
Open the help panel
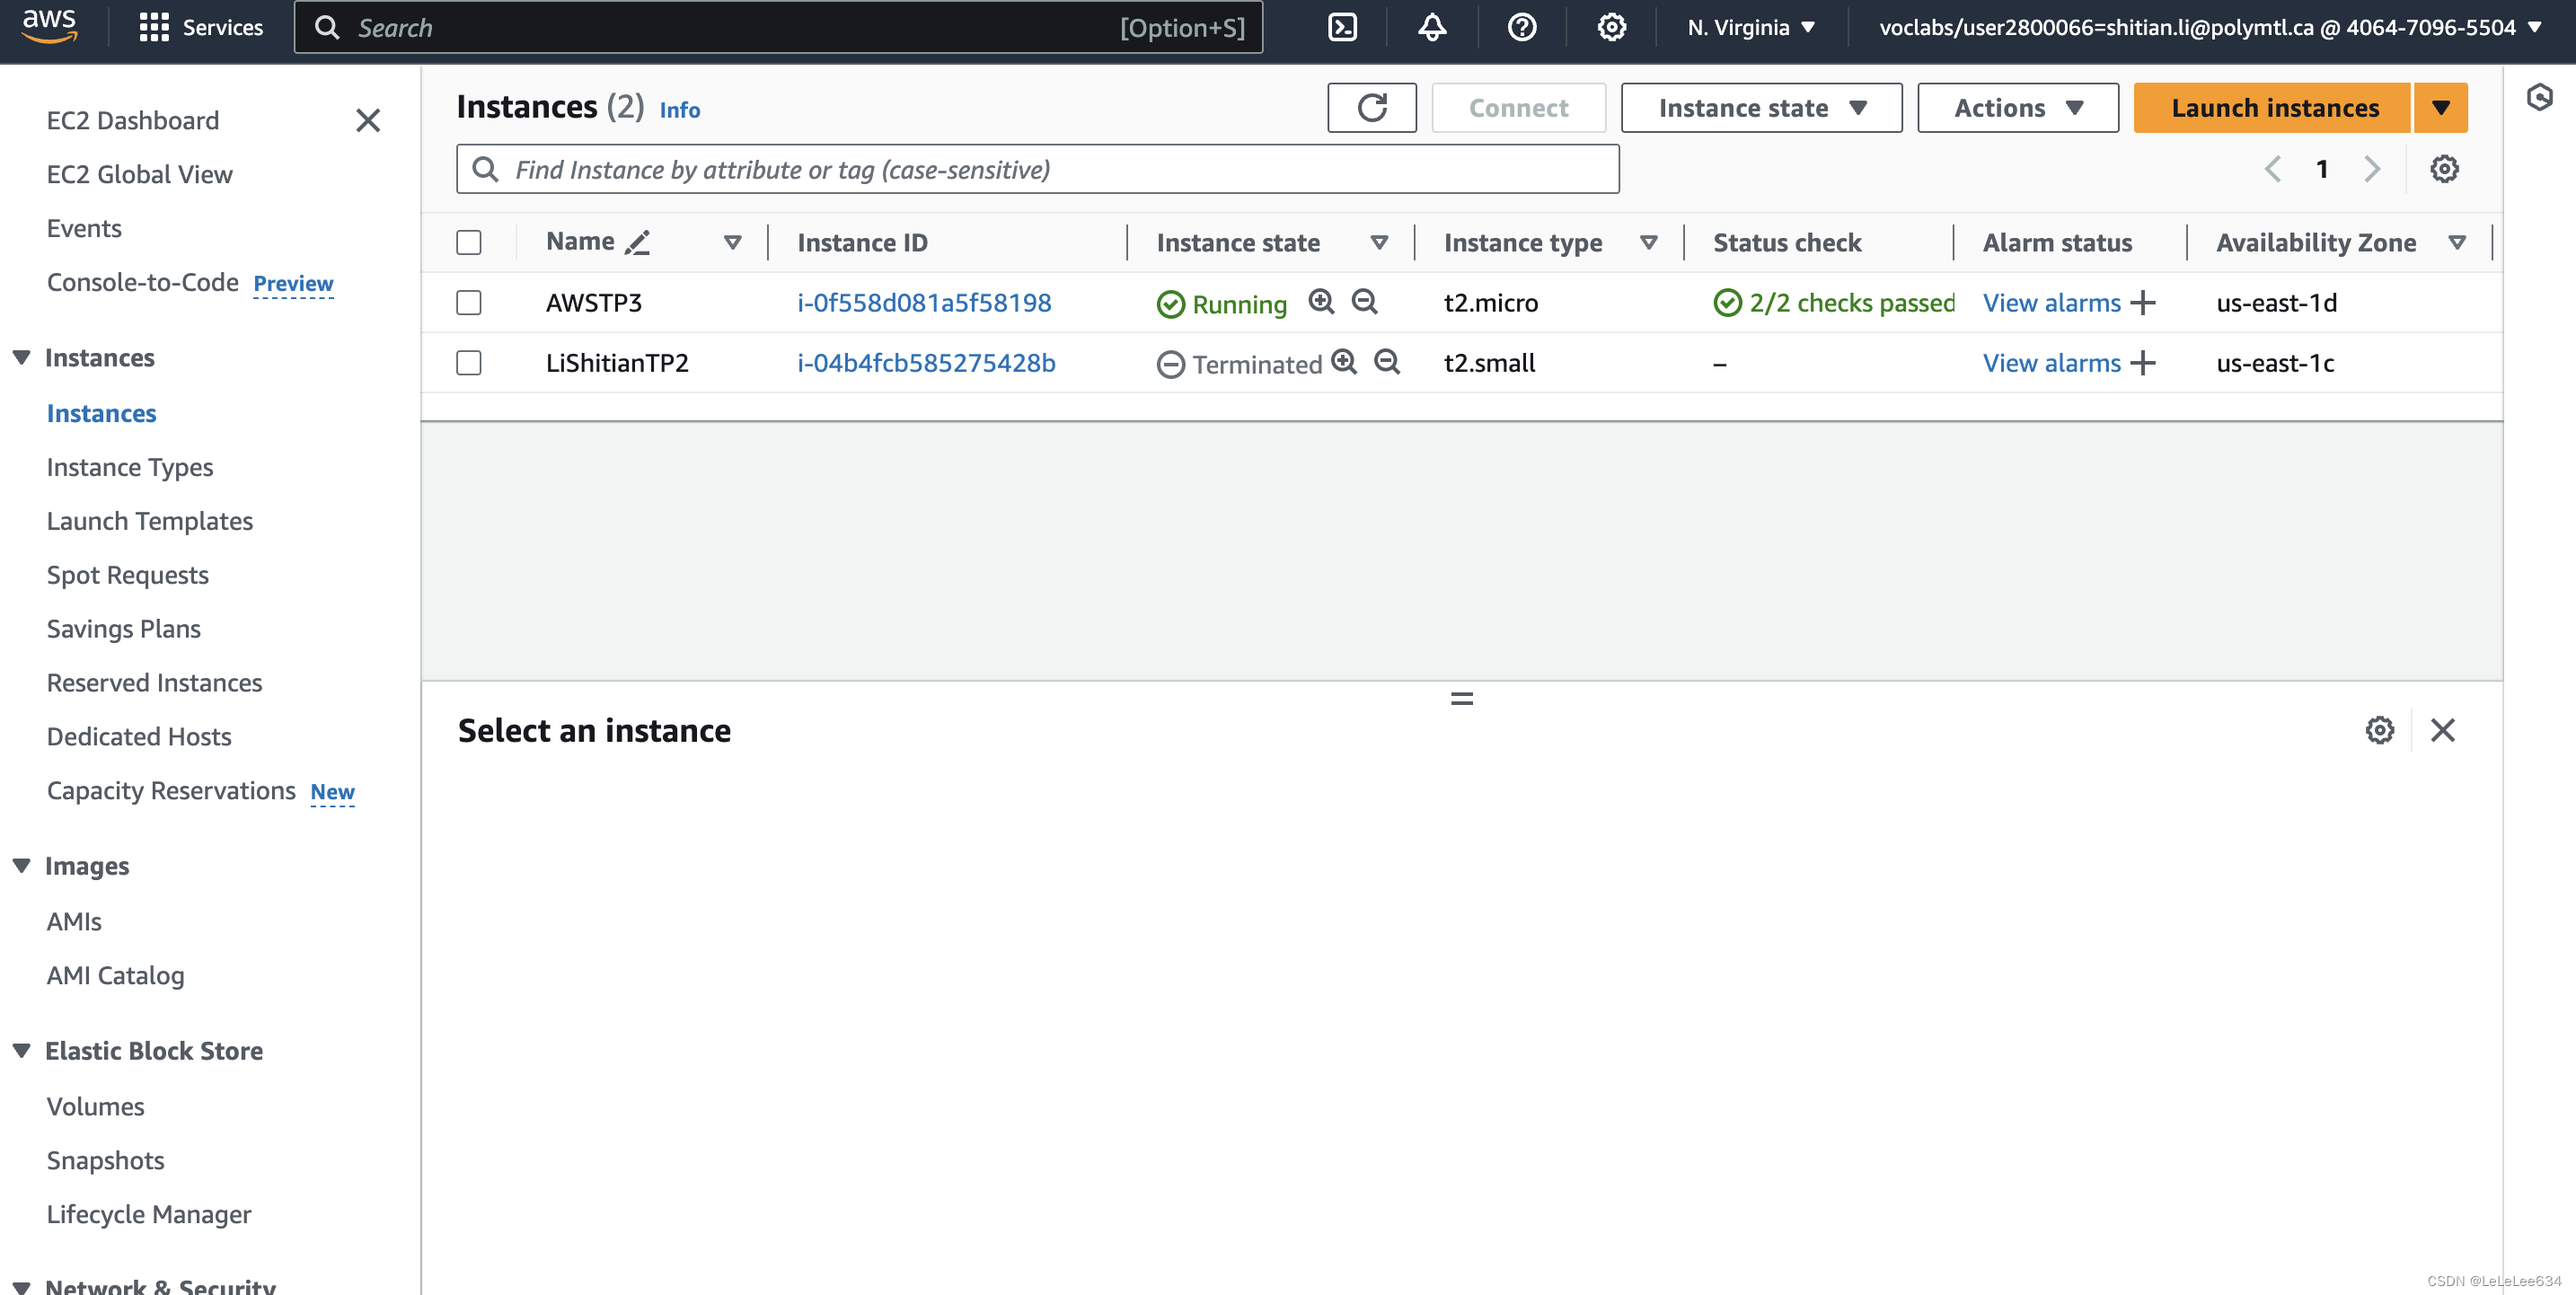pyautogui.click(x=1521, y=27)
